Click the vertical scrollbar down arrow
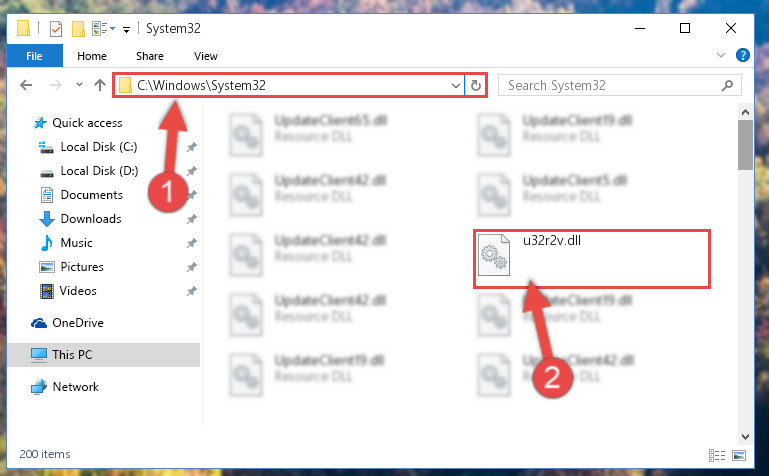This screenshot has width=769, height=476. tap(745, 437)
